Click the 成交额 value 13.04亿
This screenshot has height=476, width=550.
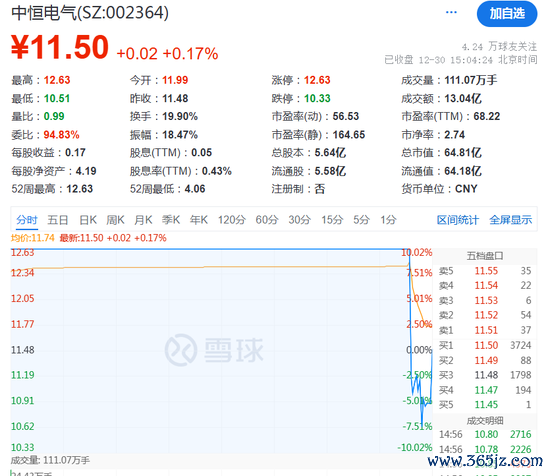pos(463,99)
